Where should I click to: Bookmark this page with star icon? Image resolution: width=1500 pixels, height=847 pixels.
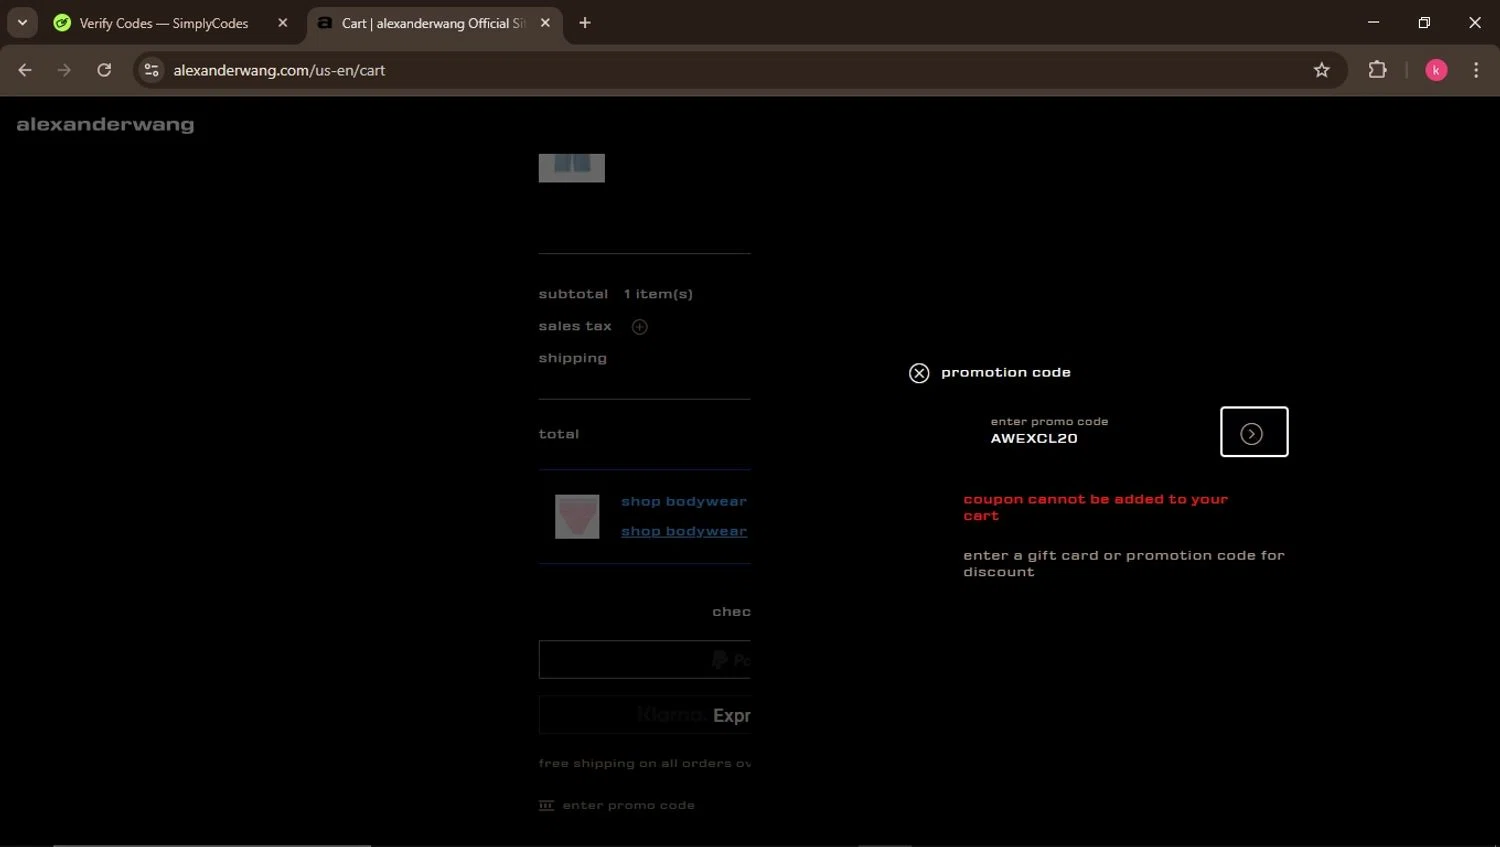[x=1322, y=70]
